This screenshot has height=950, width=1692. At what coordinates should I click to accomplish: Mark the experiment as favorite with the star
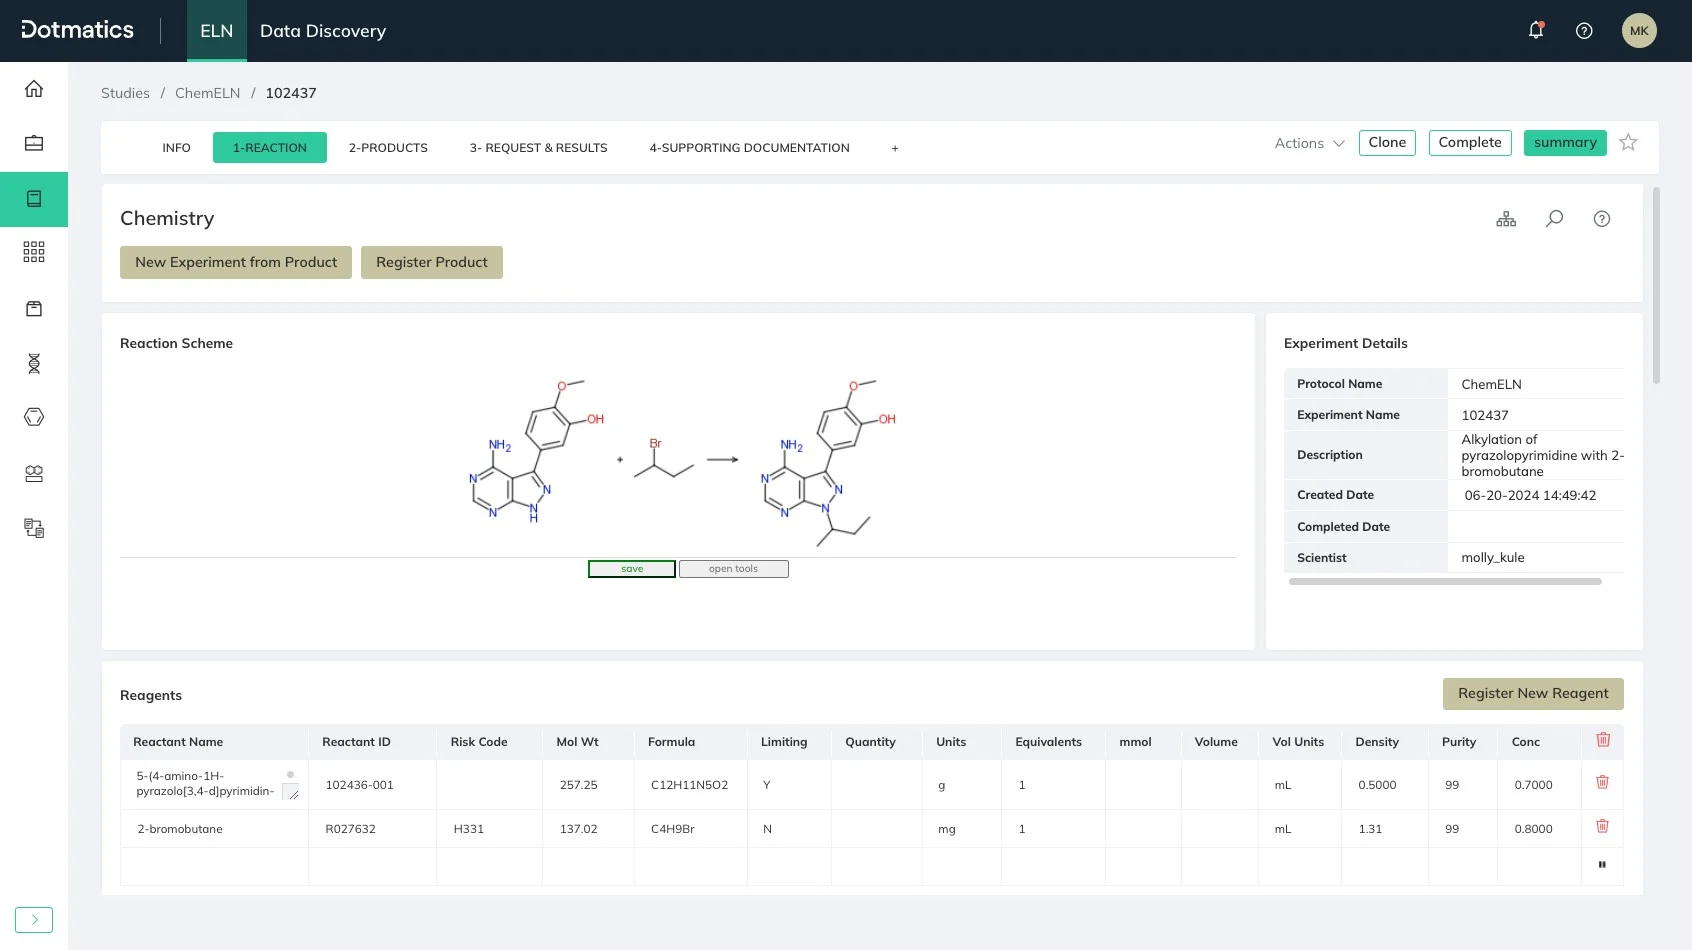click(x=1628, y=142)
